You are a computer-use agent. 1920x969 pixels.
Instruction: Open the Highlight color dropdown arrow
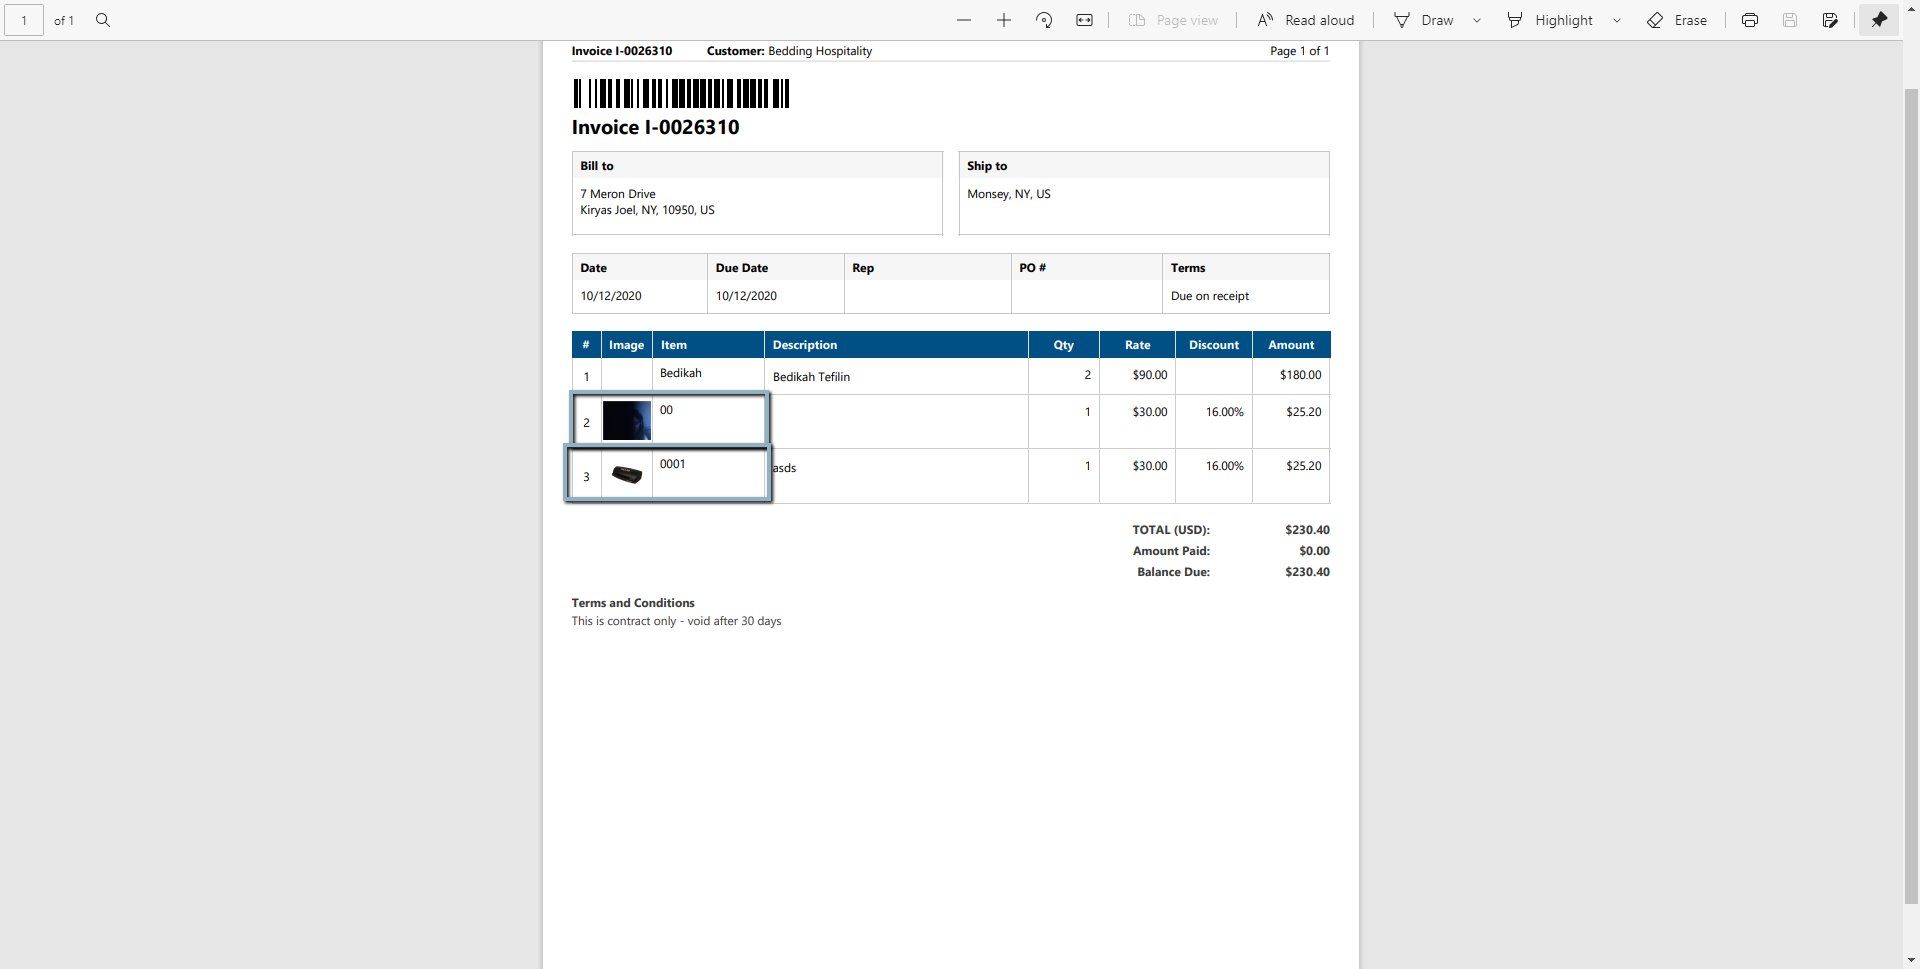point(1617,20)
